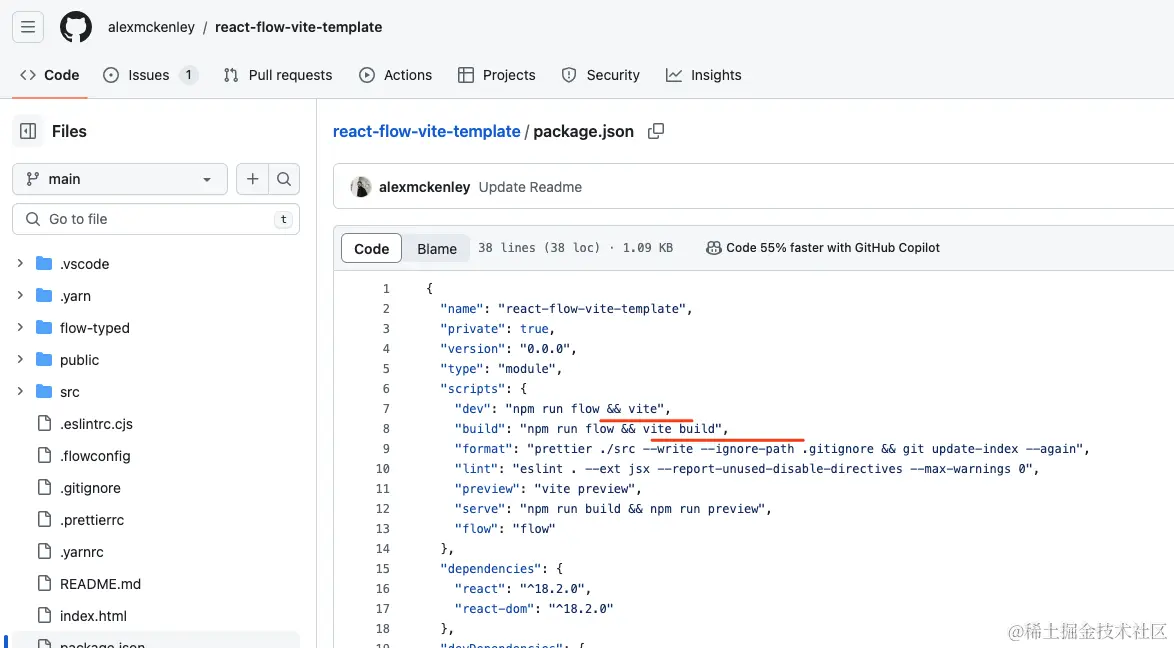Click the README.md file icon
Viewport: 1174px width, 648px height.
pos(44,584)
